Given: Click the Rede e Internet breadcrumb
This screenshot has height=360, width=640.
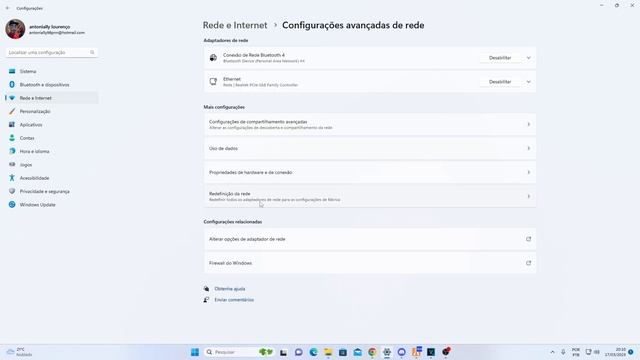Looking at the screenshot, I should (235, 25).
